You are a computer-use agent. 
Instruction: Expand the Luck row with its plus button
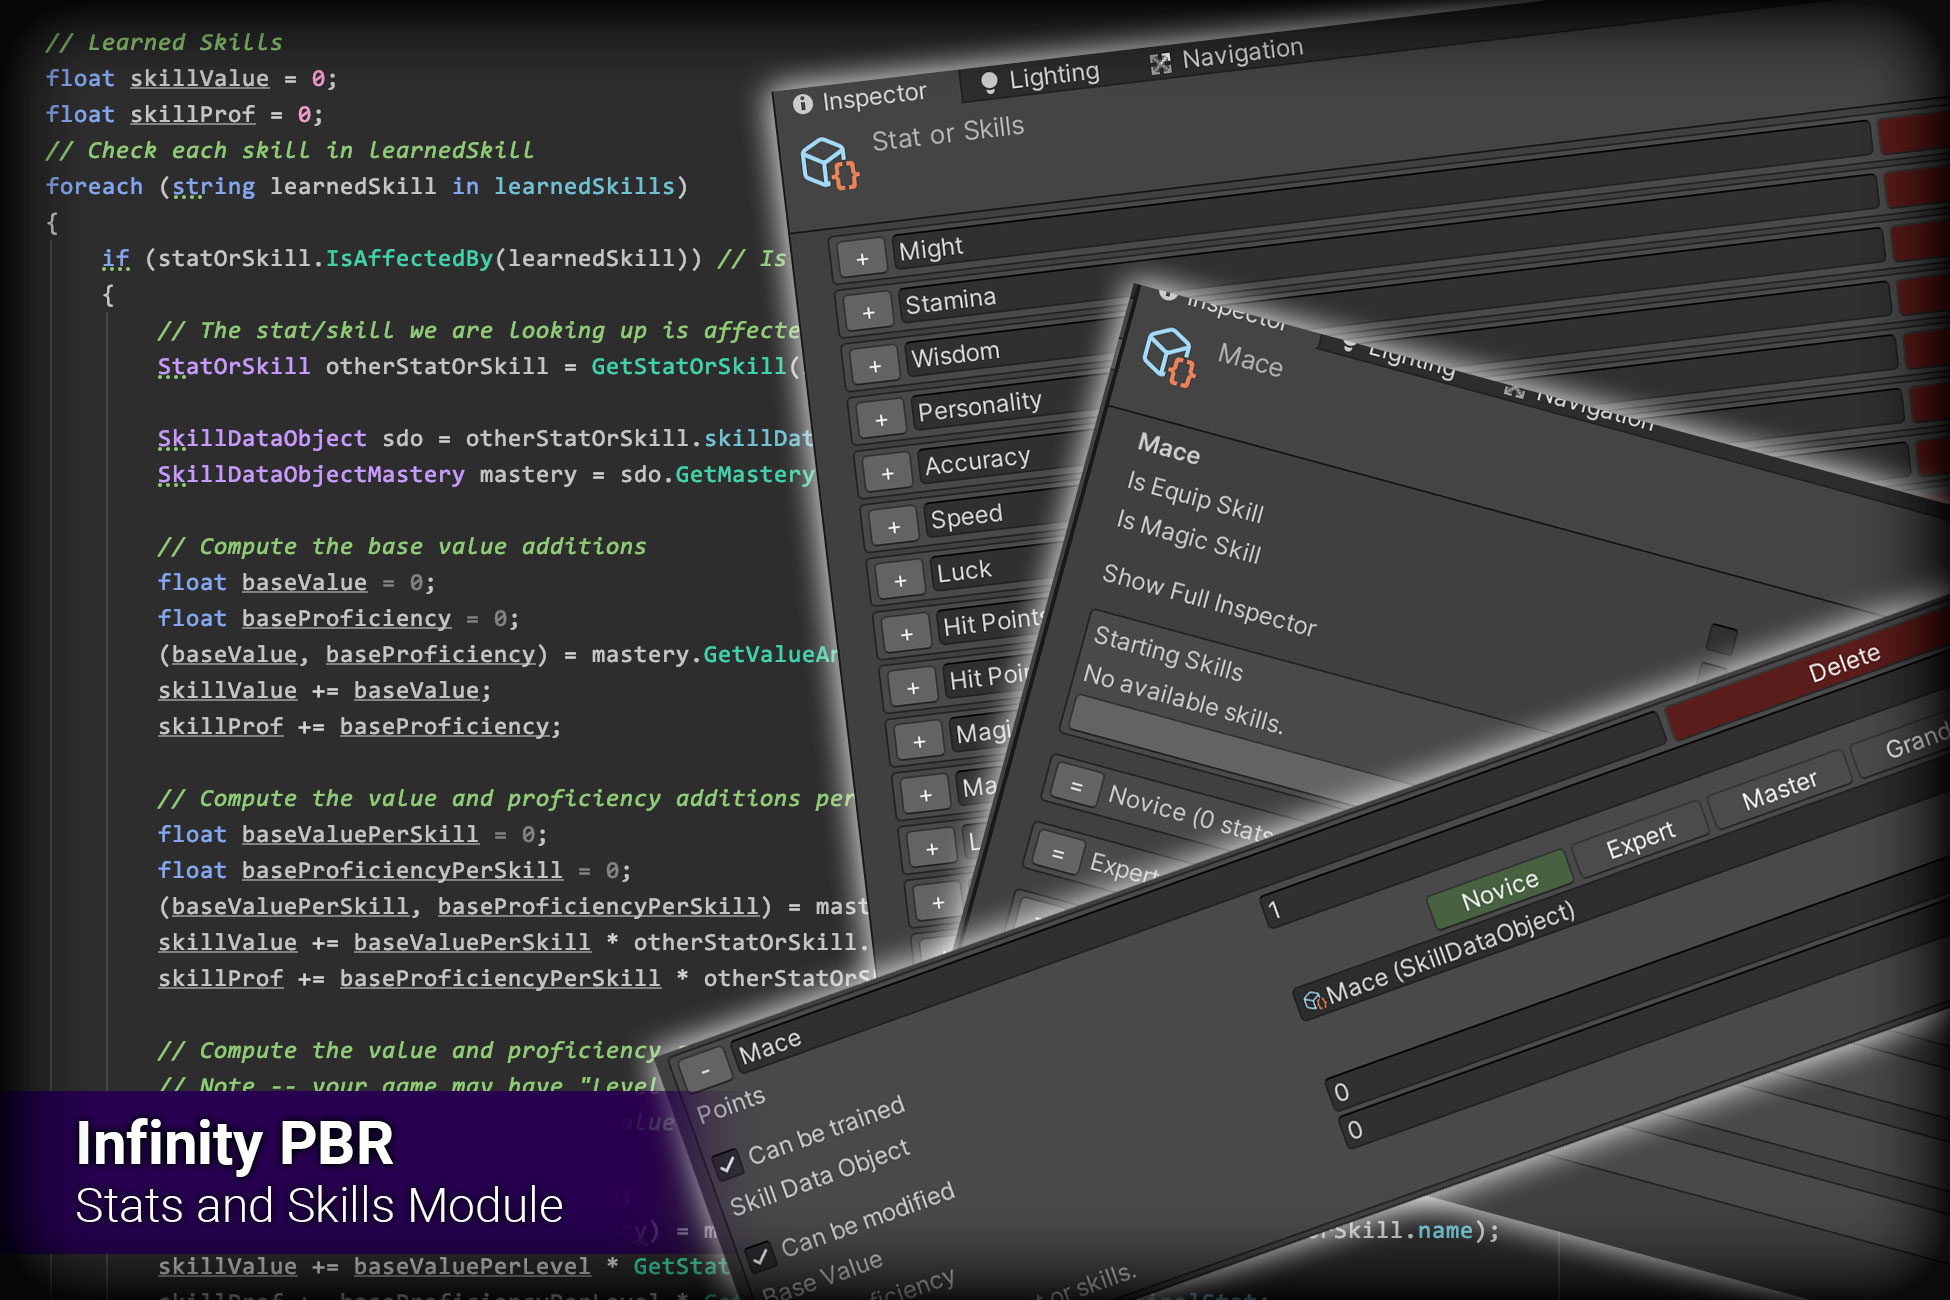[900, 581]
